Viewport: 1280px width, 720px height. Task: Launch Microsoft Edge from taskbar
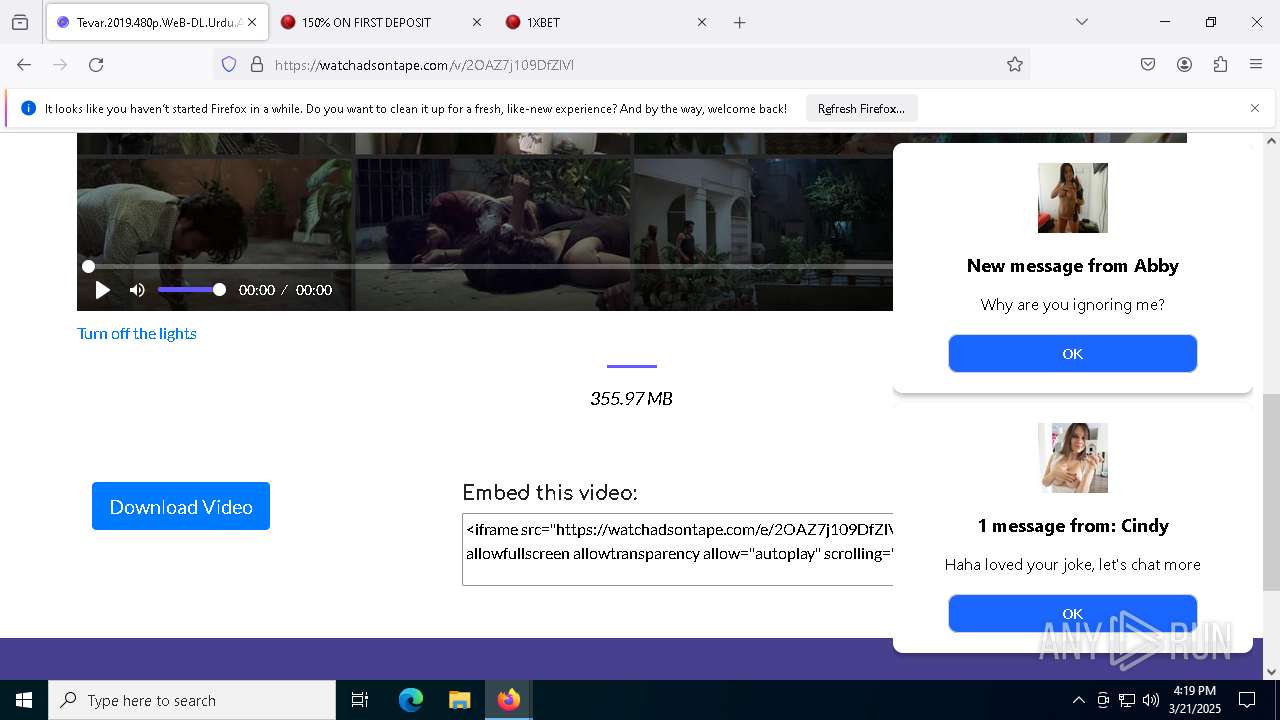coord(411,700)
